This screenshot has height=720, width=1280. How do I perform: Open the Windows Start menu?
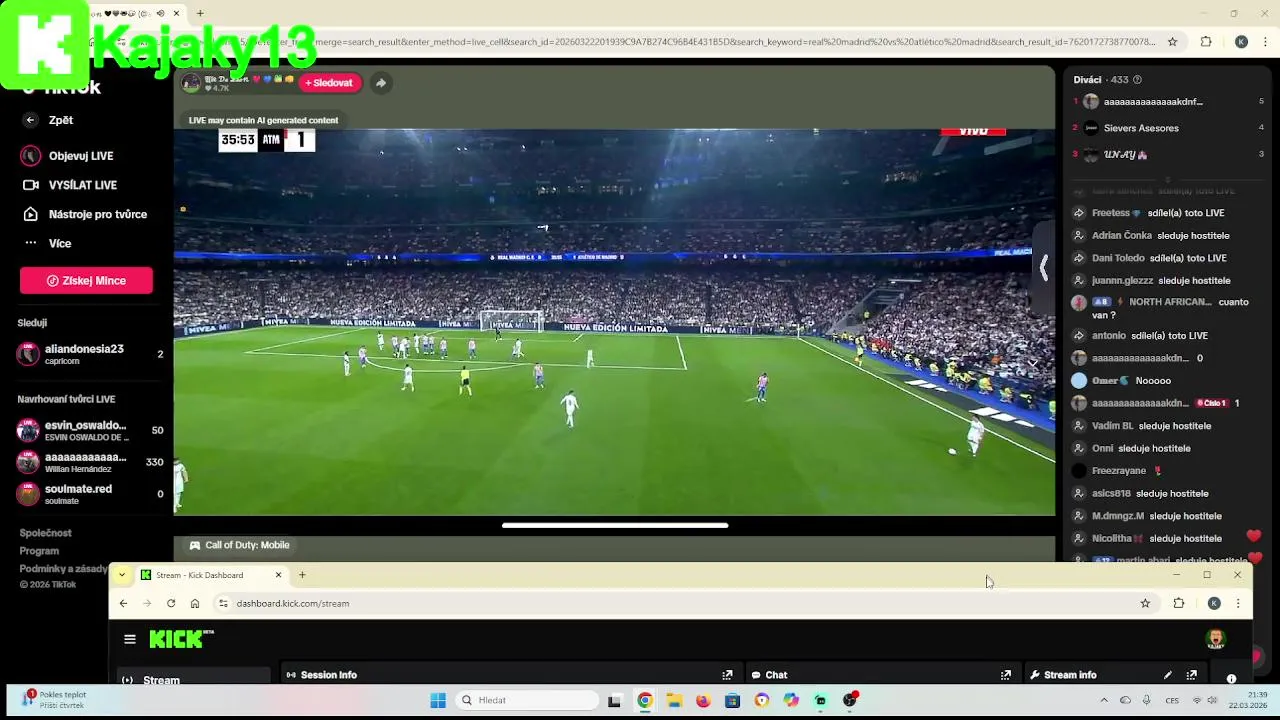(438, 700)
